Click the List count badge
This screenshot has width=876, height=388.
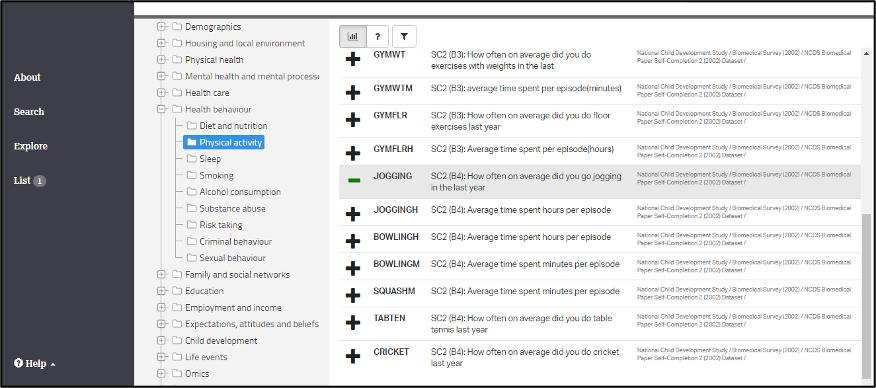pyautogui.click(x=39, y=181)
